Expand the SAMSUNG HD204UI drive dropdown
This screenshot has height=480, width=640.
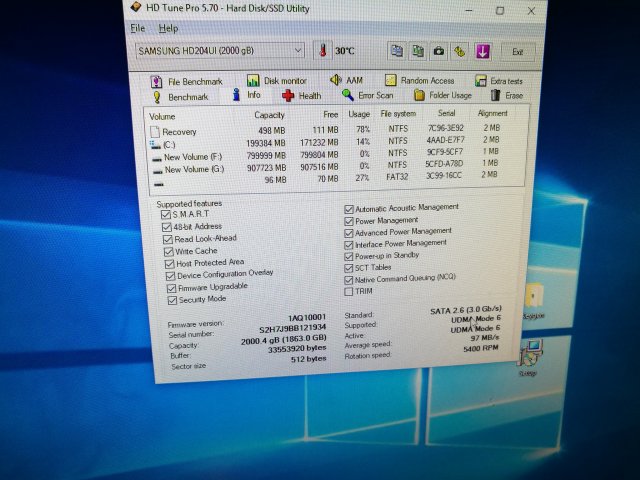pyautogui.click(x=298, y=50)
